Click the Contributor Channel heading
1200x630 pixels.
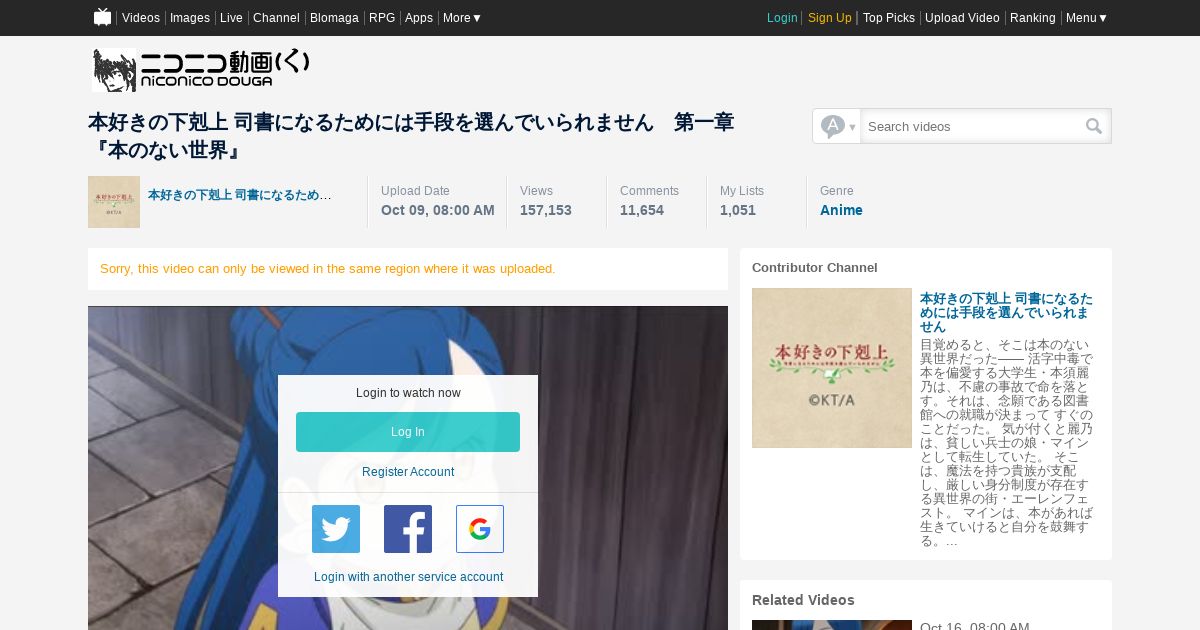click(815, 268)
